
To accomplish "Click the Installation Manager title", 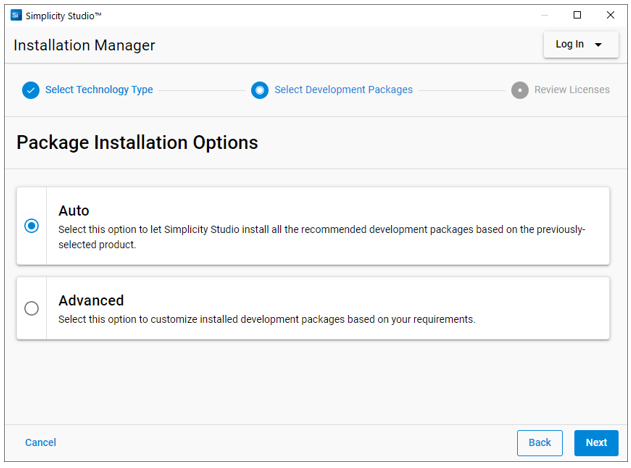I will 84,46.
